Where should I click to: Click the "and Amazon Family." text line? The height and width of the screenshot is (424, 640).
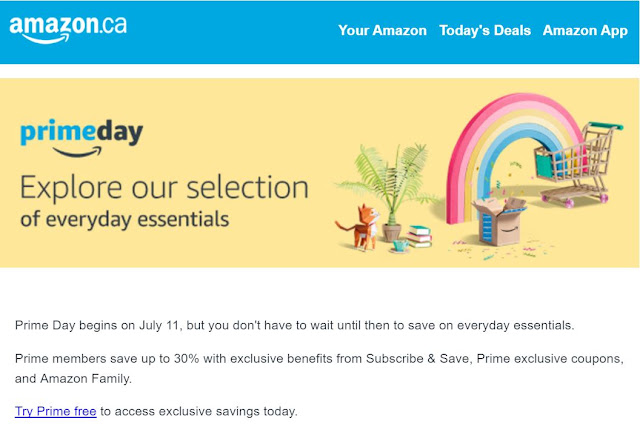coord(73,379)
